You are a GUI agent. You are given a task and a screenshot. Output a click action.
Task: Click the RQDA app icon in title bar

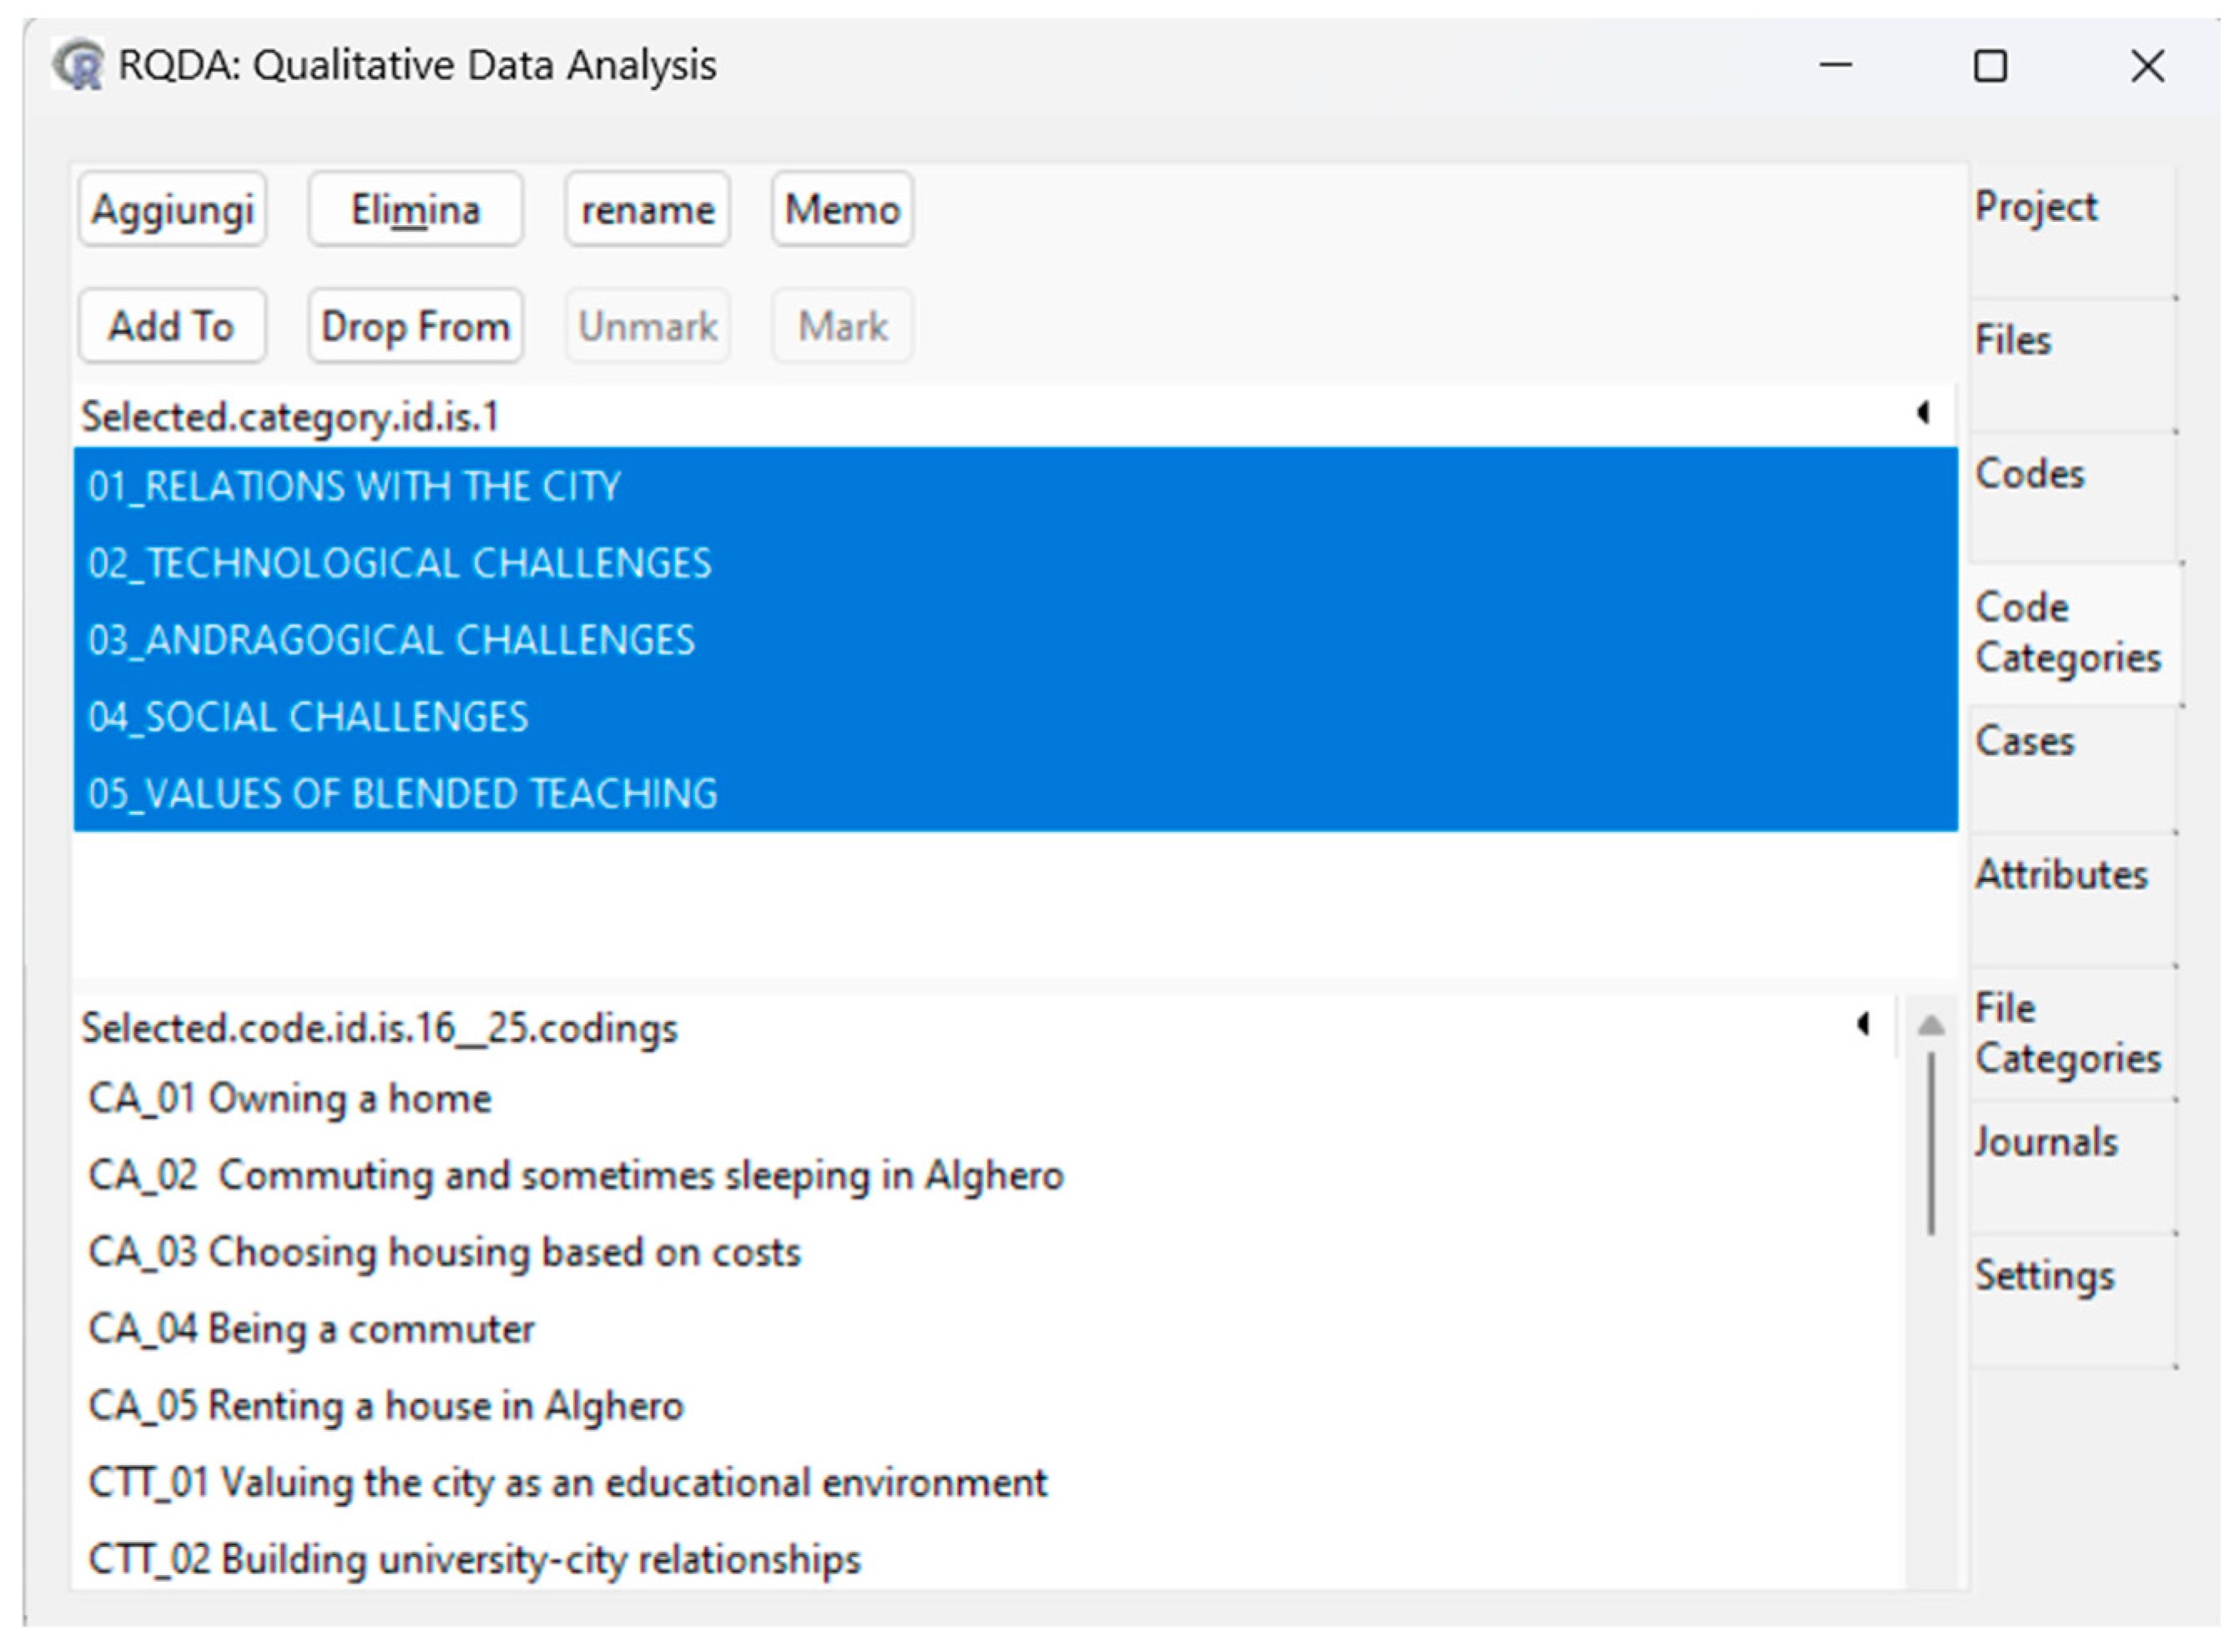tap(78, 66)
